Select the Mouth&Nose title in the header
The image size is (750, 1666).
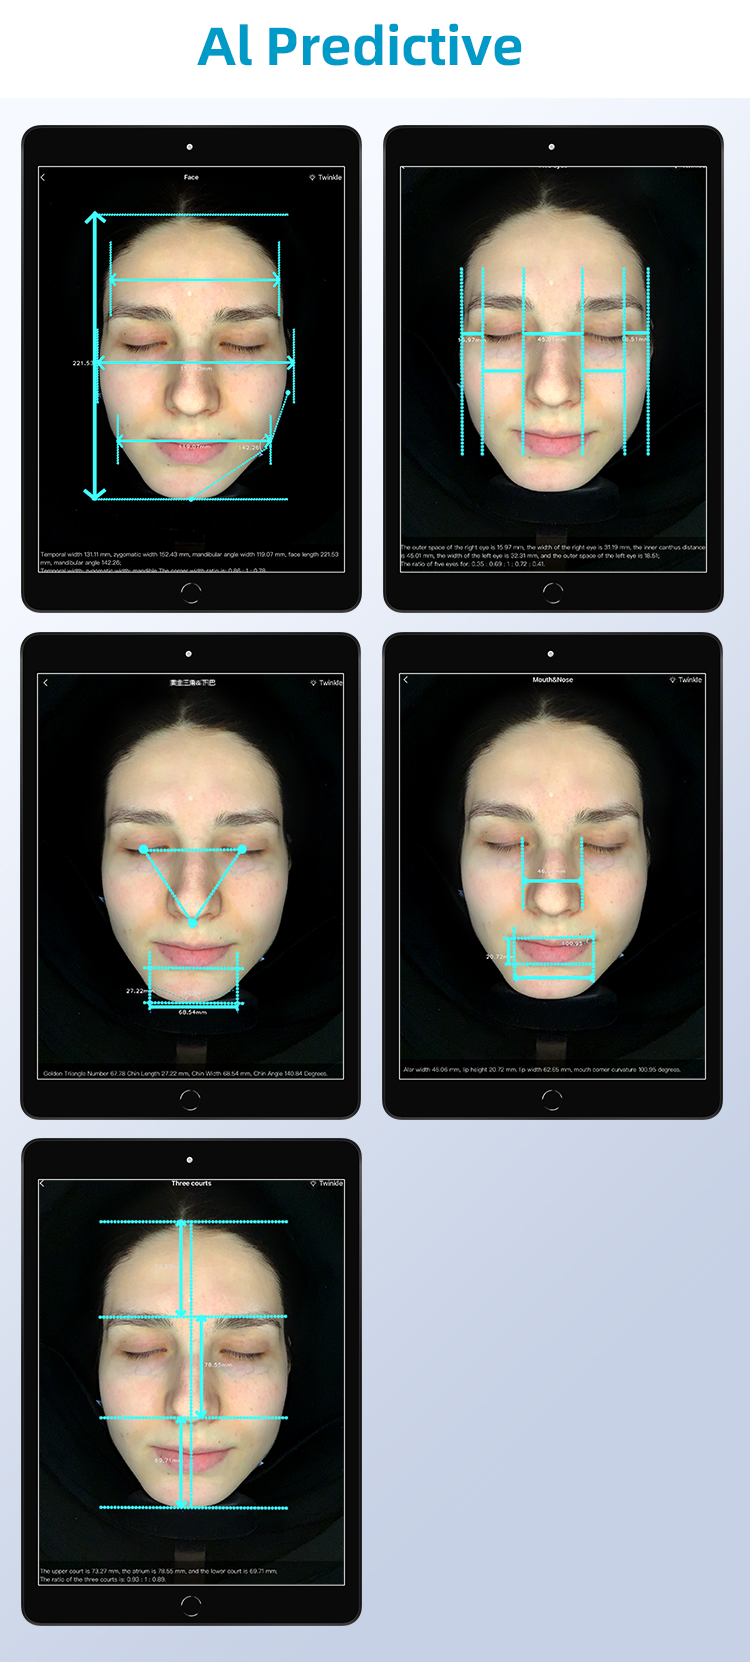[552, 680]
